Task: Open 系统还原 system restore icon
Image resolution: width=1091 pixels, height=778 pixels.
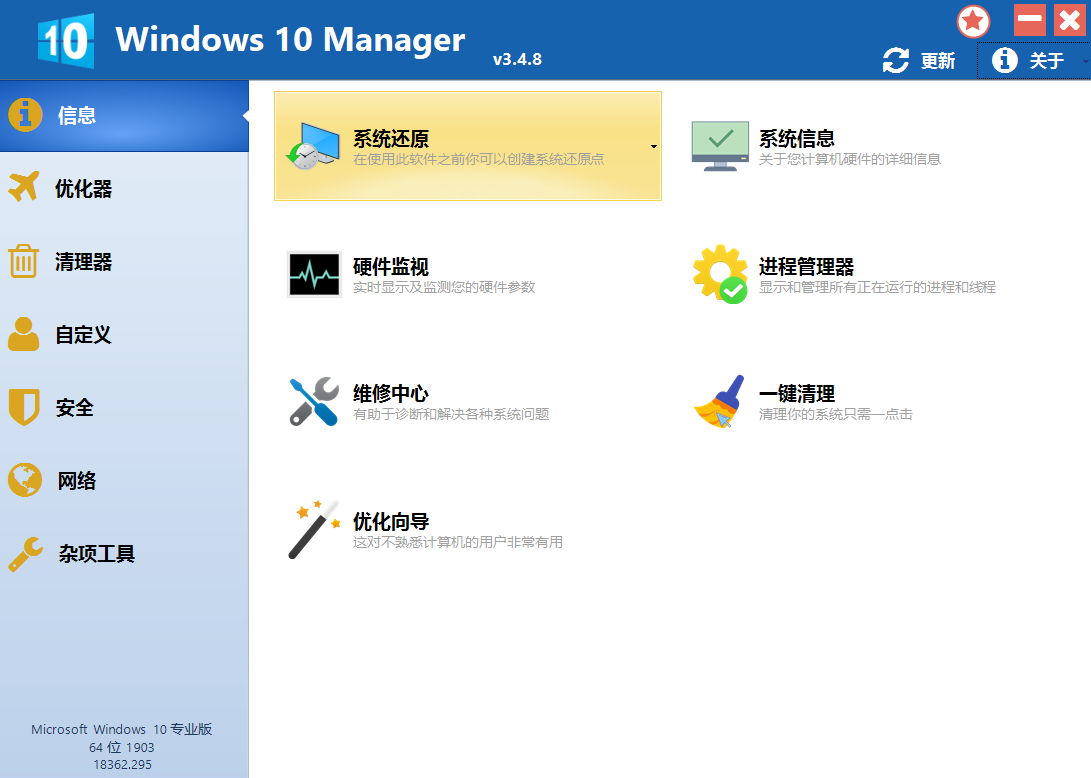Action: [312, 146]
